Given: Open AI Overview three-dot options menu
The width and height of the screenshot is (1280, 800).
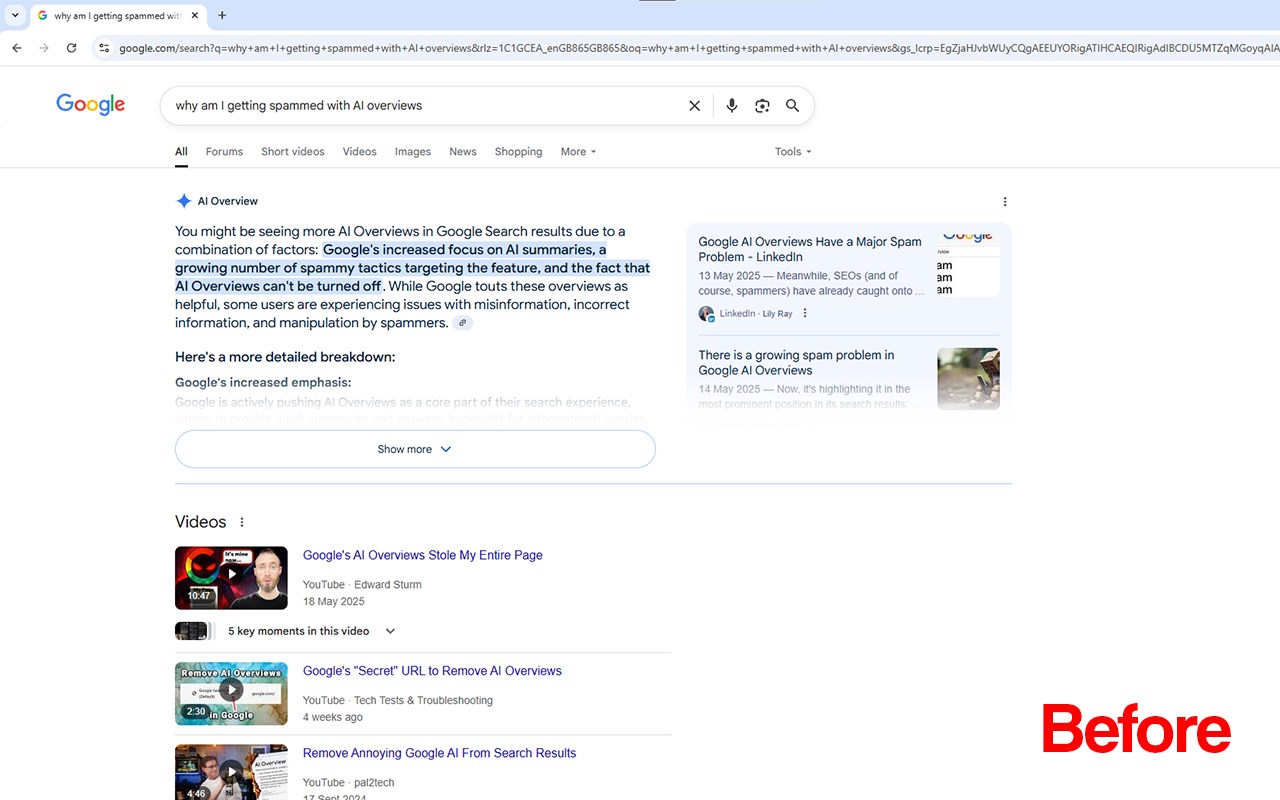Looking at the screenshot, I should point(1005,201).
